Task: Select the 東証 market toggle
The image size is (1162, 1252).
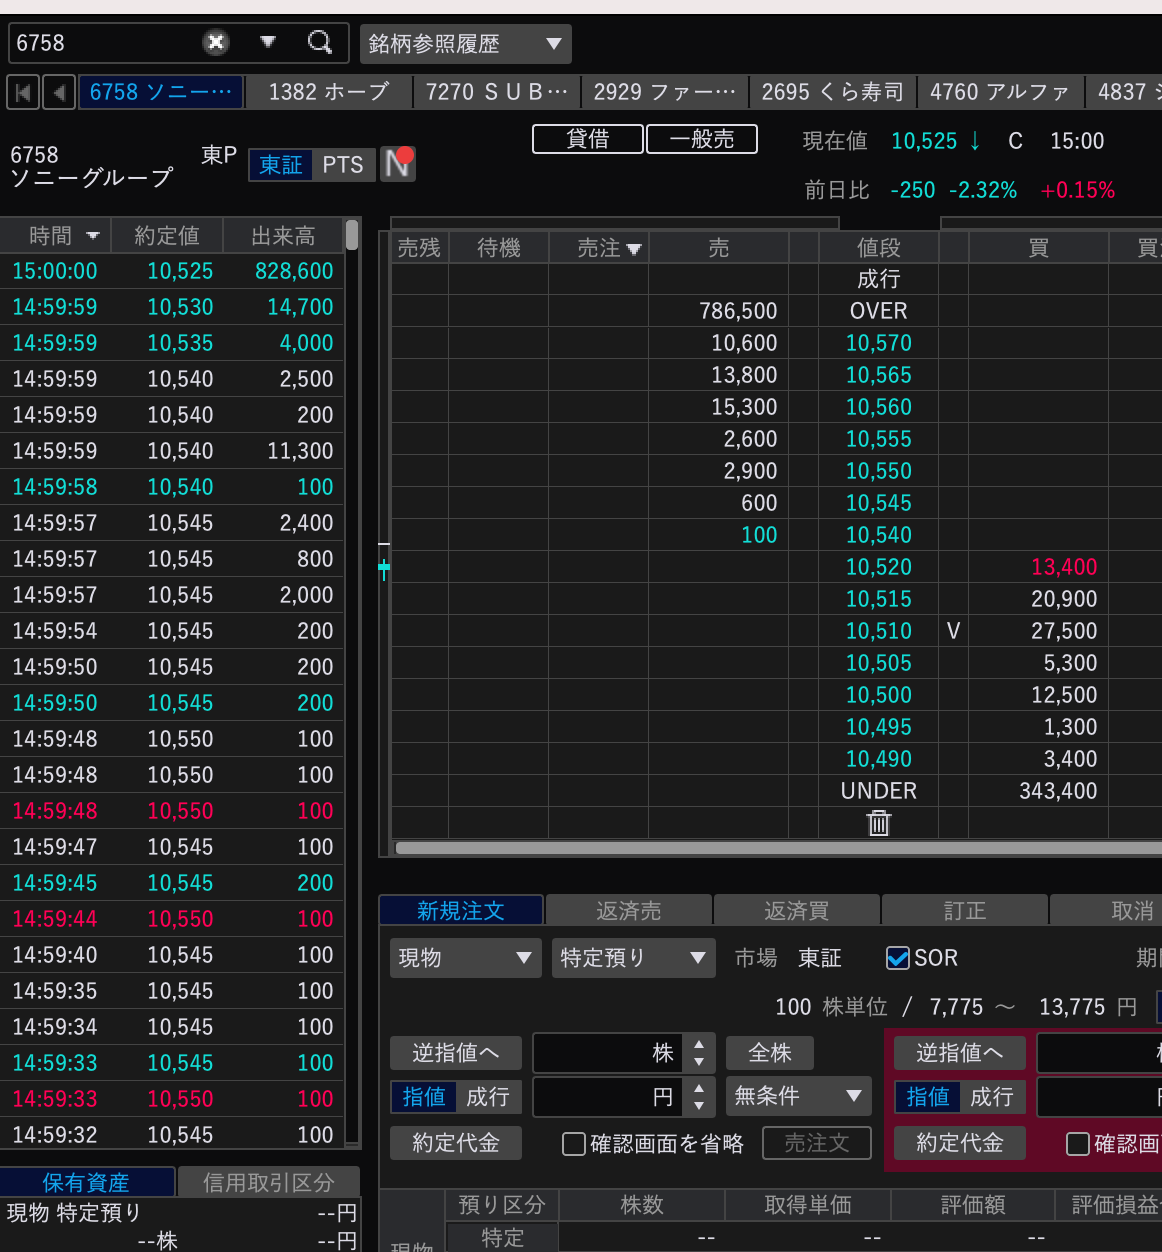Action: click(281, 164)
